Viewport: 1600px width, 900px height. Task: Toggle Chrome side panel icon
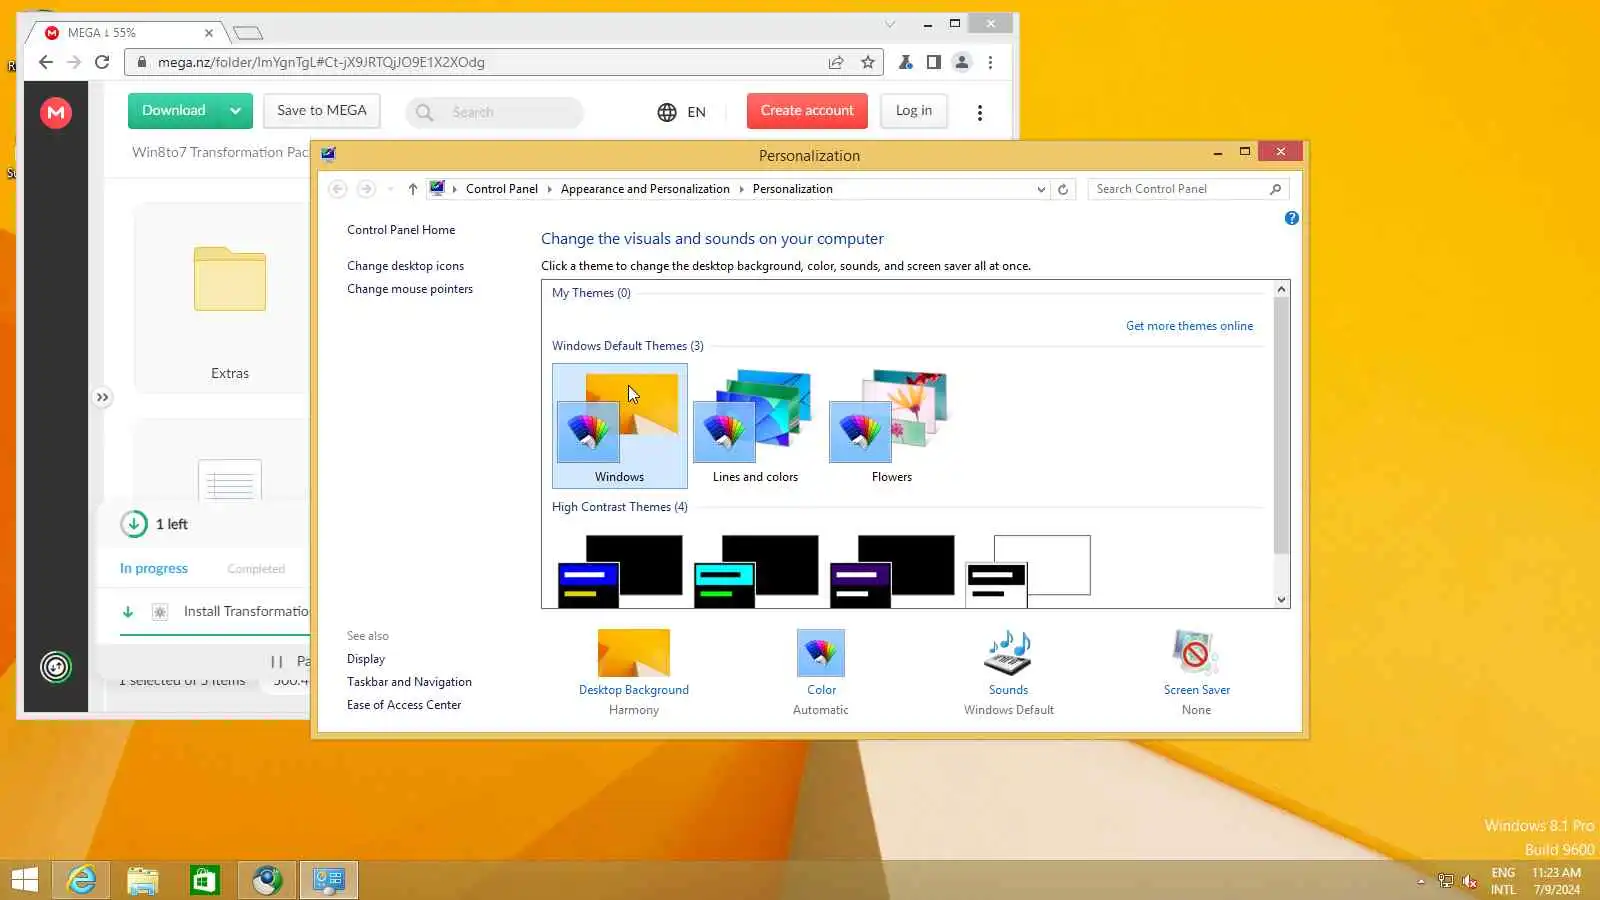coord(933,62)
